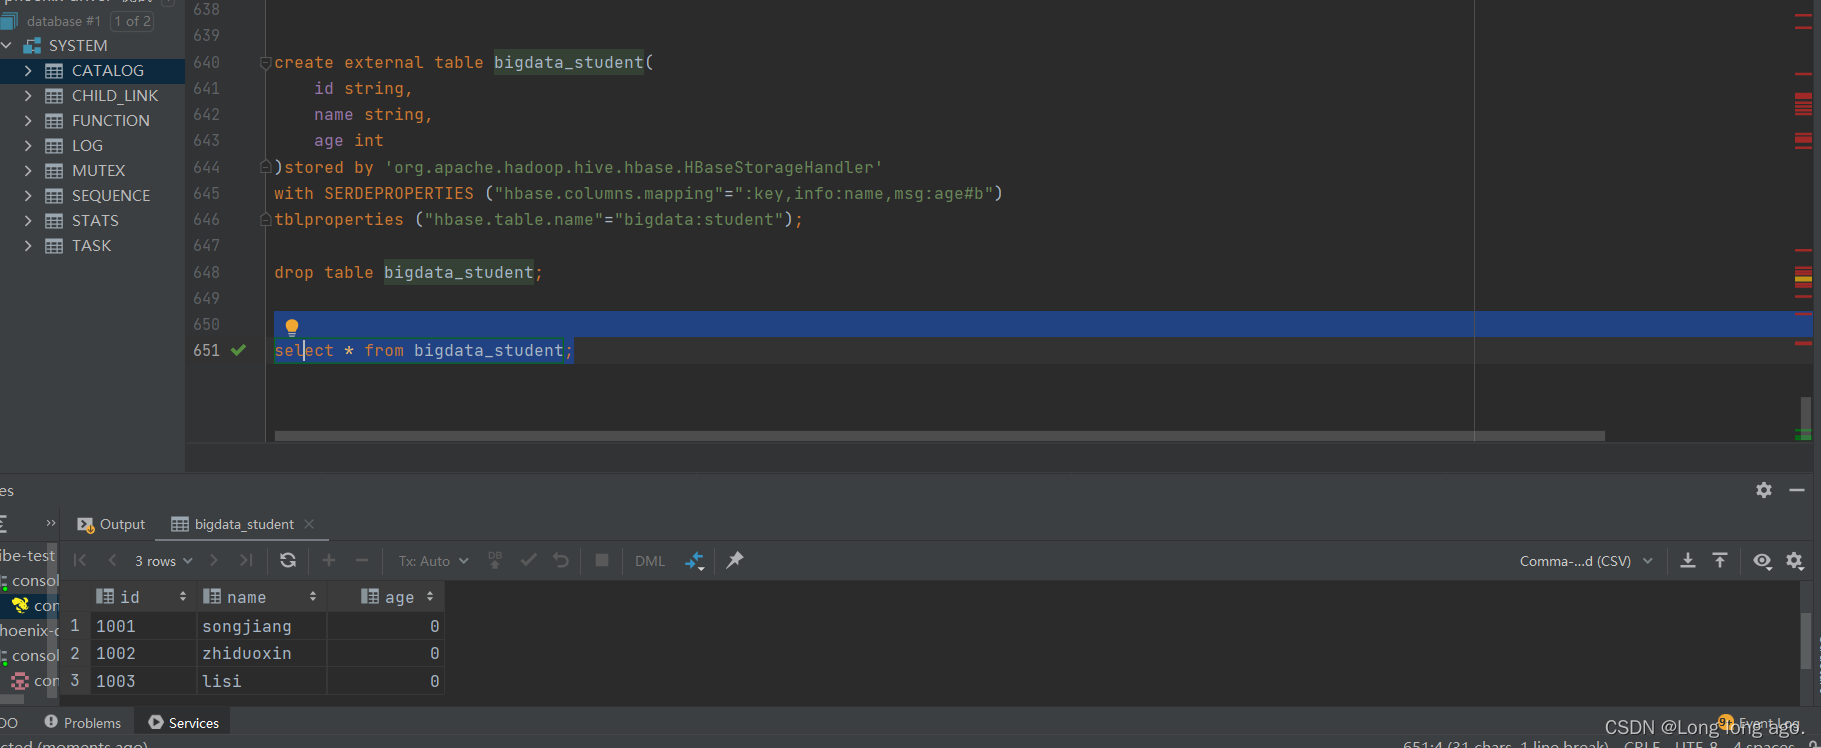
Task: Submit changes to database (DB arrow)
Action: click(x=495, y=560)
